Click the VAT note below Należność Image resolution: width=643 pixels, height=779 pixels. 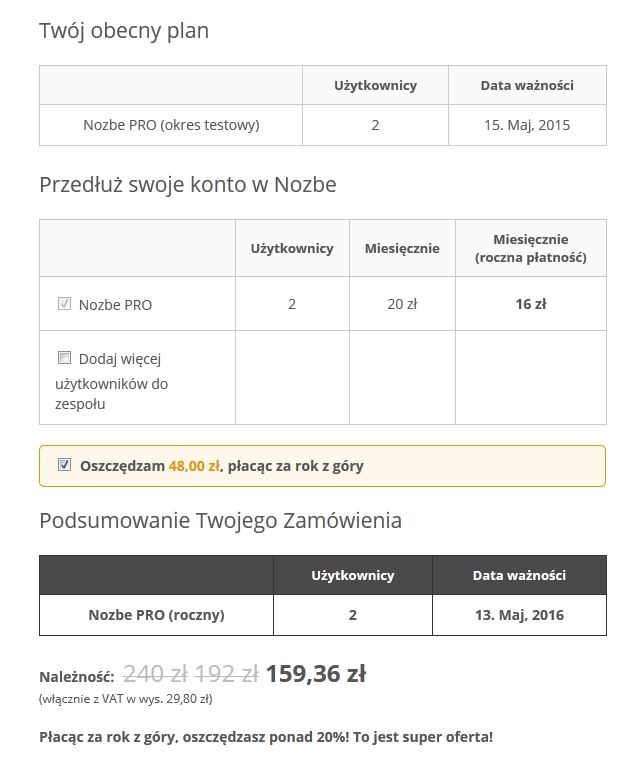(x=125, y=699)
